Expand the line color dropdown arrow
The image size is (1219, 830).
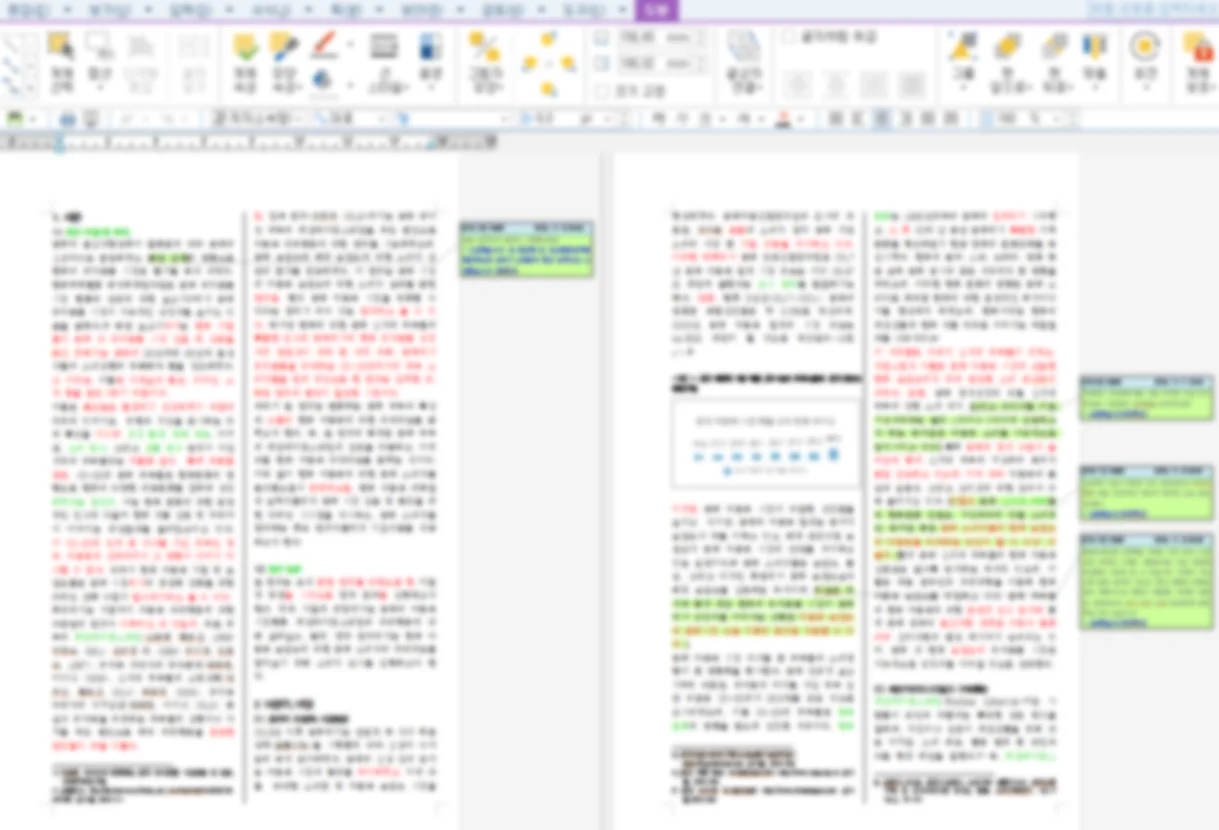click(349, 46)
